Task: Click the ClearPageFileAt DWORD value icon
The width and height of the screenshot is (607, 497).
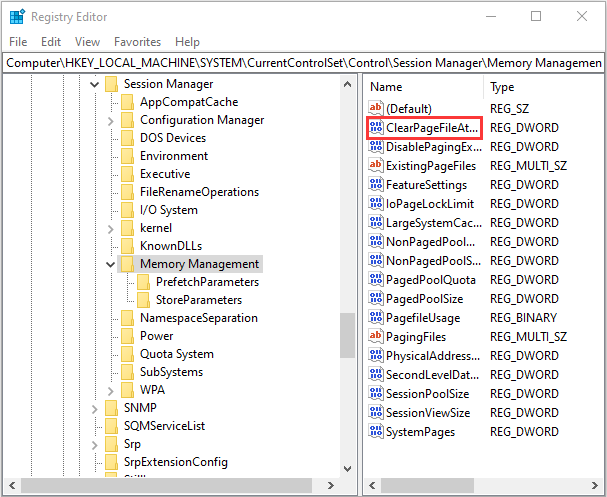Action: (376, 128)
